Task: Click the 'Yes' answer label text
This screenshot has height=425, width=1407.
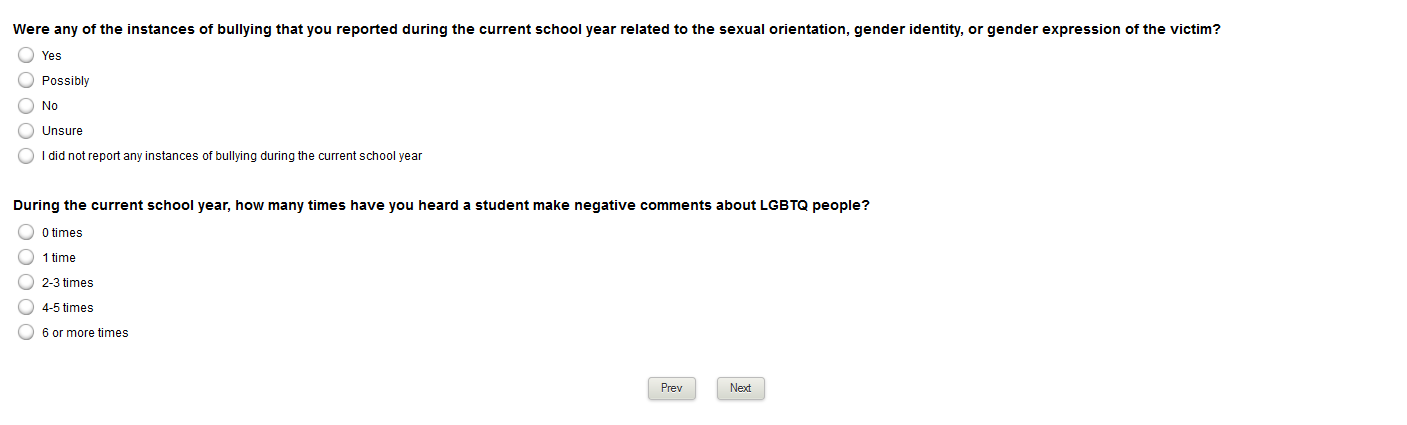Action: click(52, 56)
